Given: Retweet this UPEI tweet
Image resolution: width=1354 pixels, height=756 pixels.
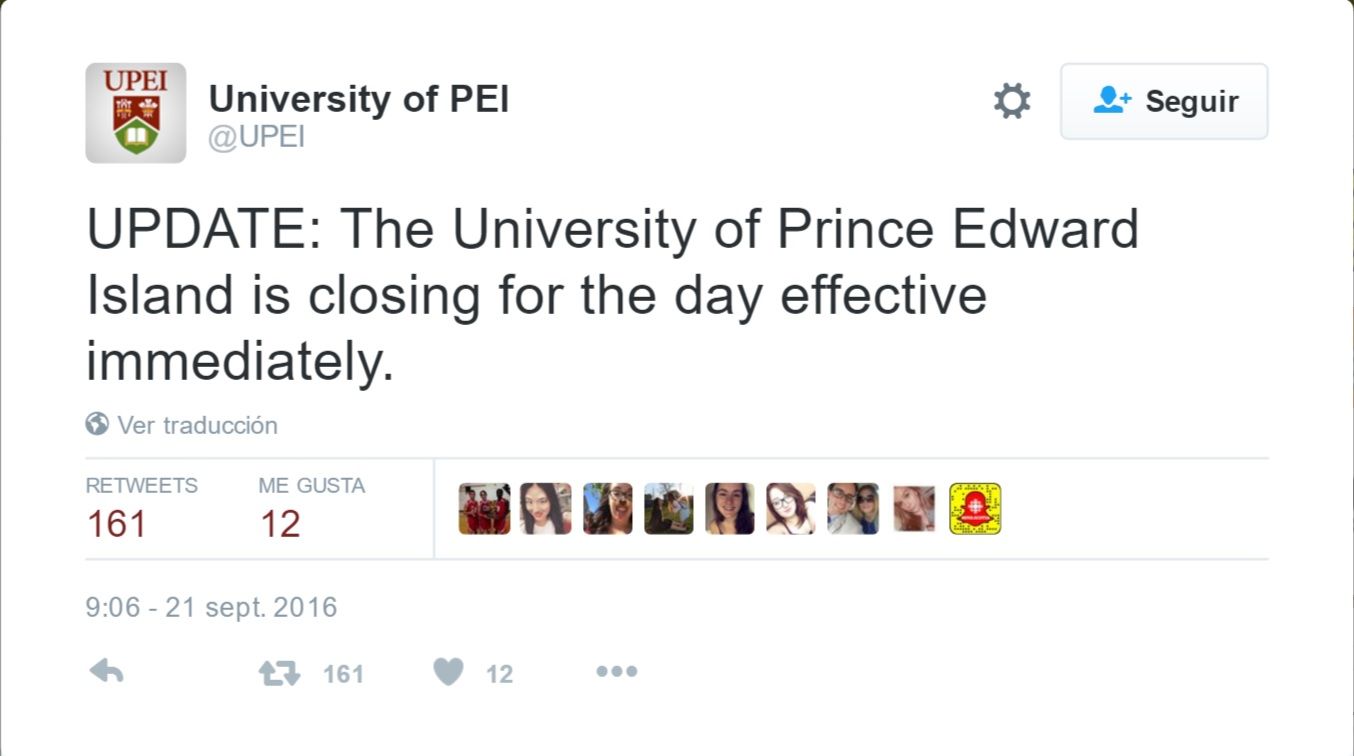Looking at the screenshot, I should coord(279,673).
